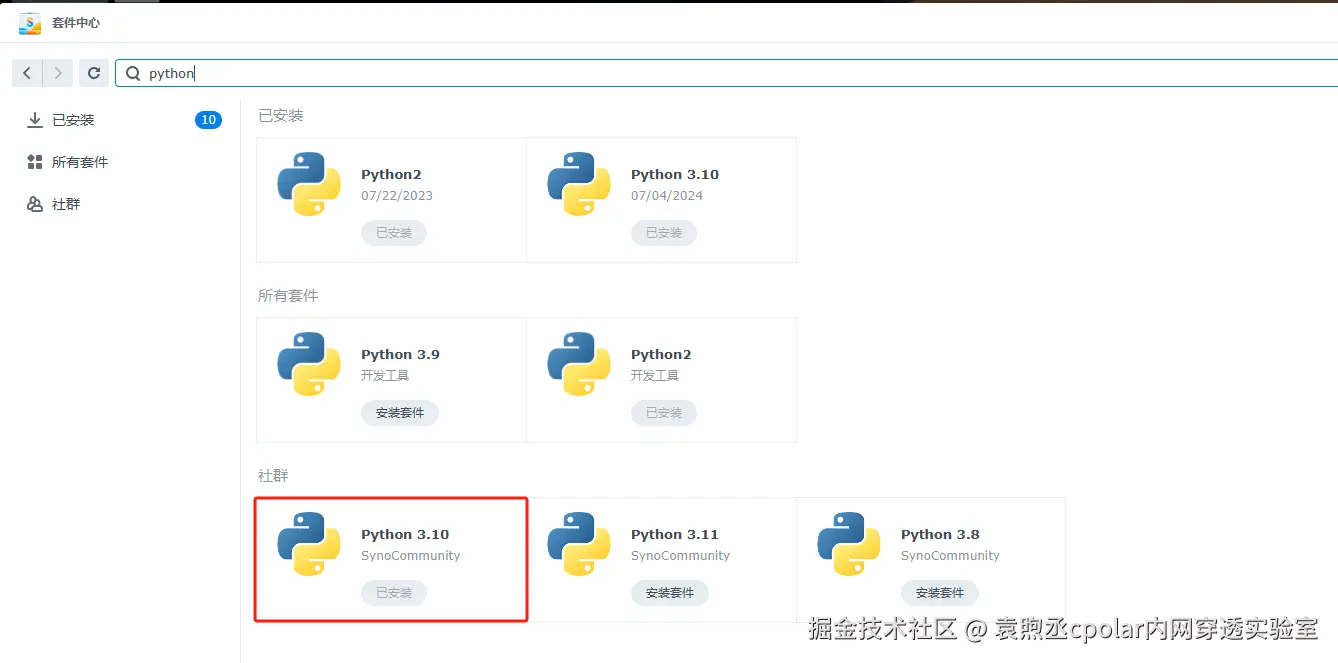Click 已安装 button under SynoCommunity Python 3.10

point(394,593)
